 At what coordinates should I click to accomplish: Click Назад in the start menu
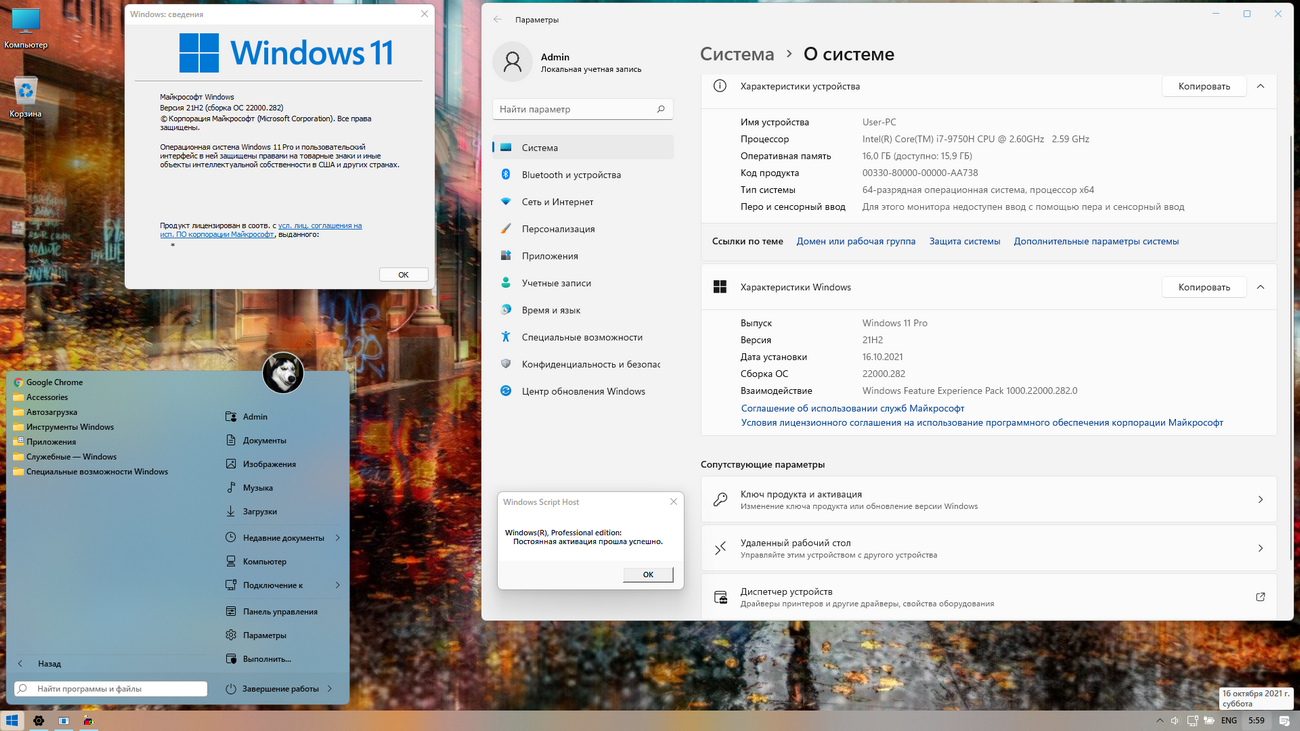[x=41, y=663]
